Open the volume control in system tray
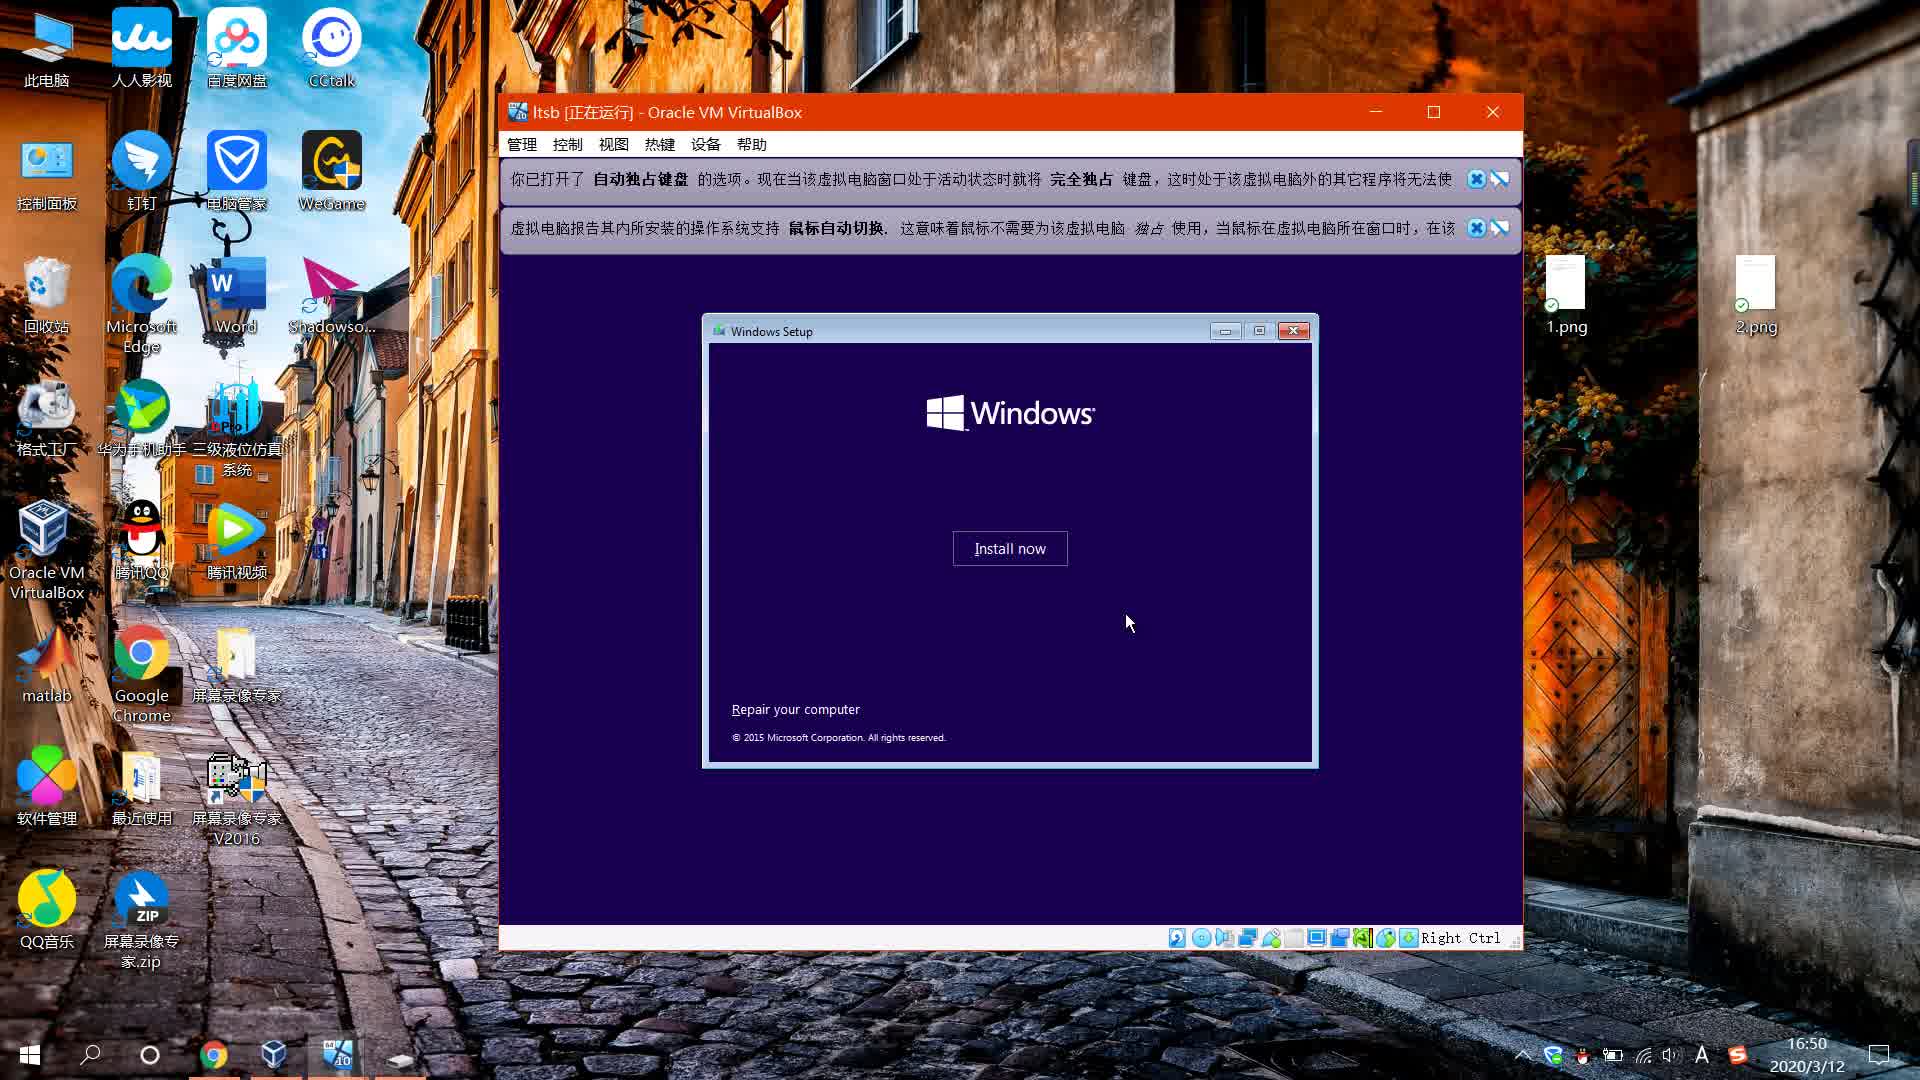 pos(1670,1054)
